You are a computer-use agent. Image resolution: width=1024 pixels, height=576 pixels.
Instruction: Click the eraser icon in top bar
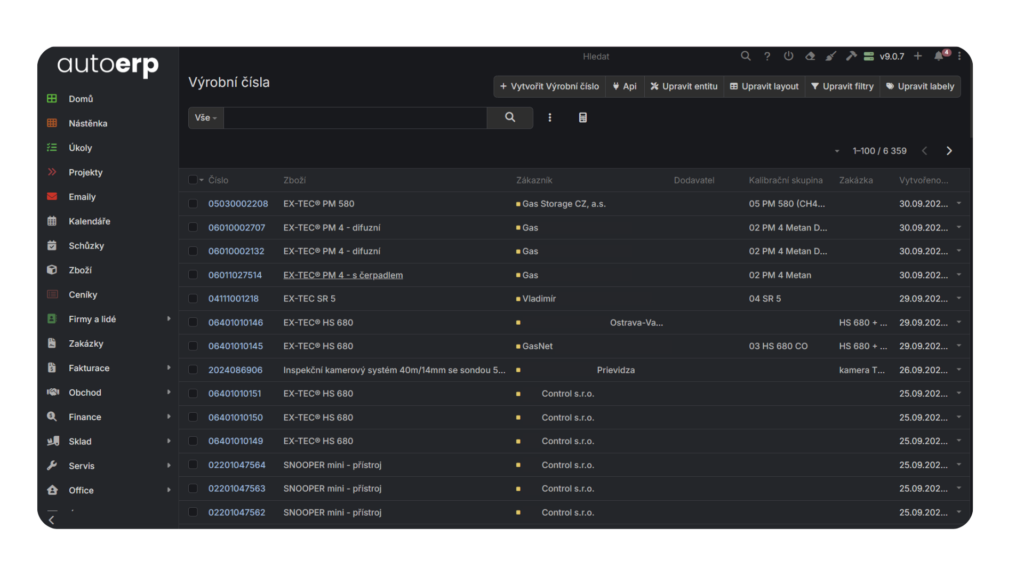click(x=810, y=57)
